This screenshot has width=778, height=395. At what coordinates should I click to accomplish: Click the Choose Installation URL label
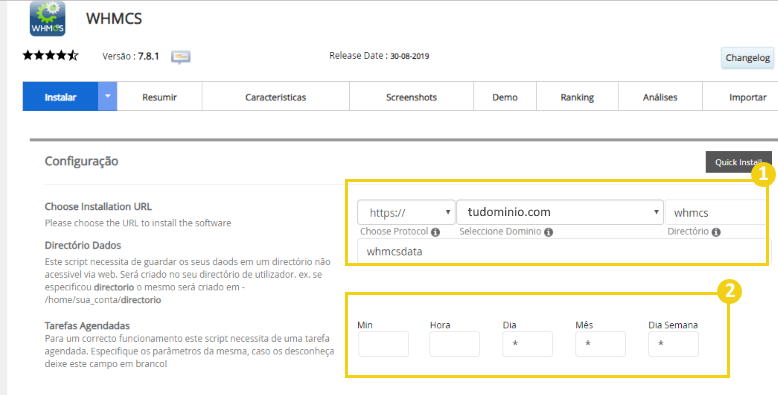98,206
